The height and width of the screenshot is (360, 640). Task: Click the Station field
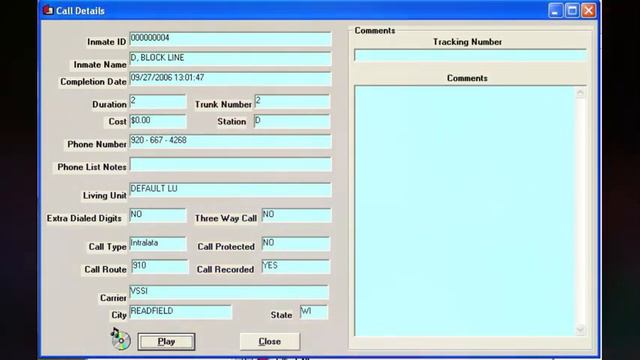point(292,122)
